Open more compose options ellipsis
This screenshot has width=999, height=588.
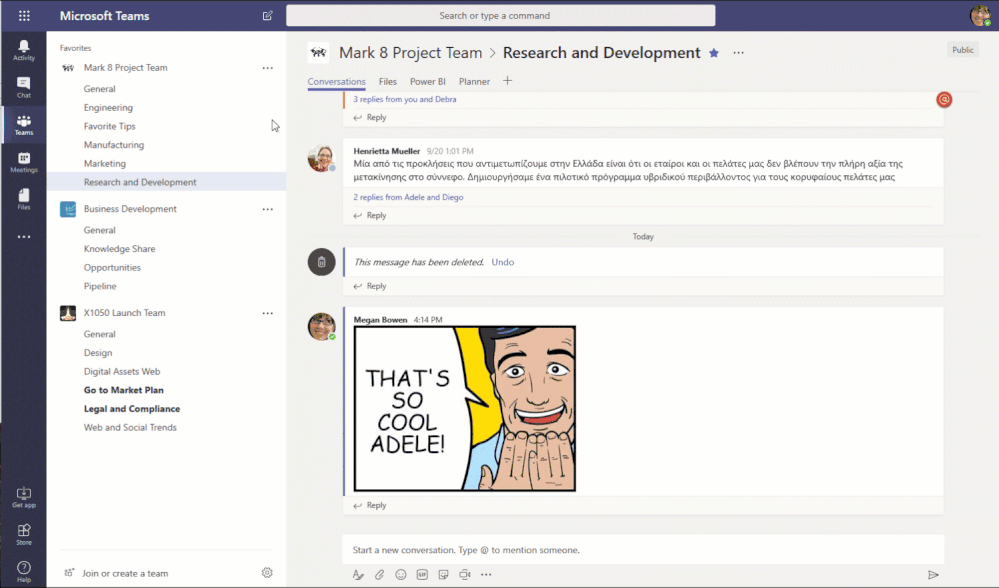point(486,575)
